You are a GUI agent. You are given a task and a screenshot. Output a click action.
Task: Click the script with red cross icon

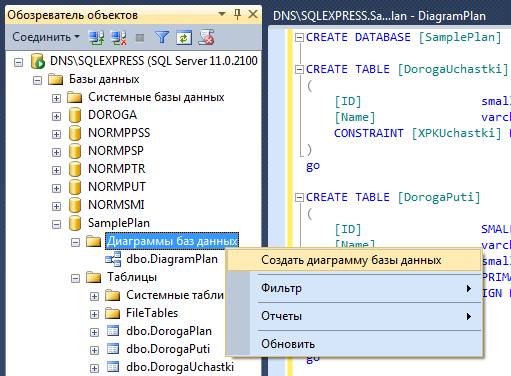(206, 37)
